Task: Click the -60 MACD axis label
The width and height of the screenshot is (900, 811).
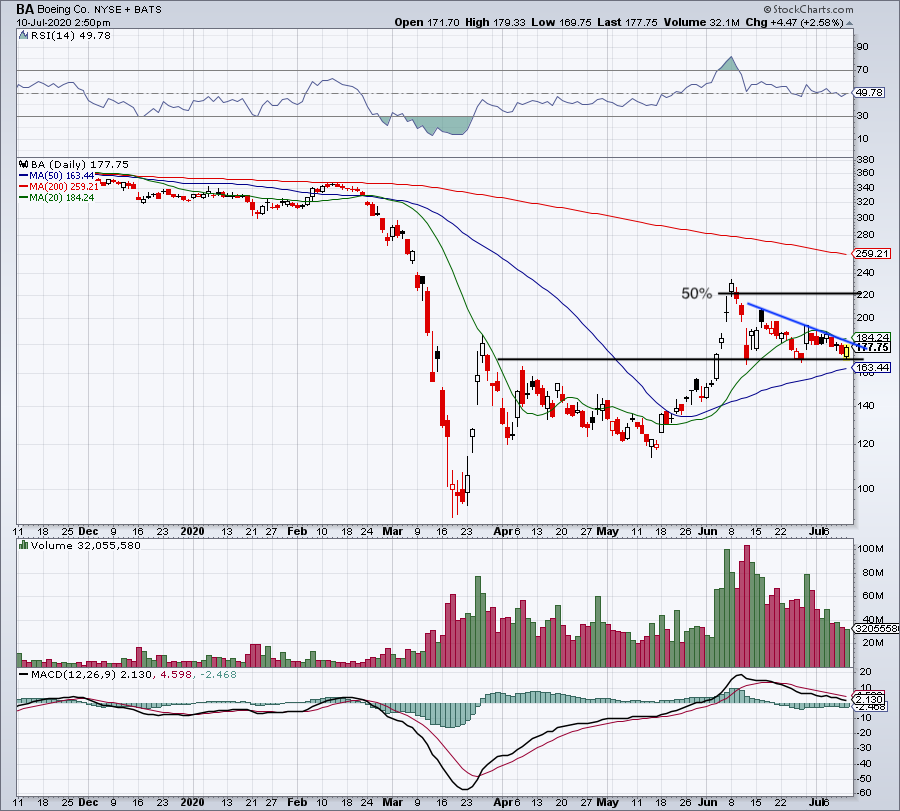Action: coord(864,793)
